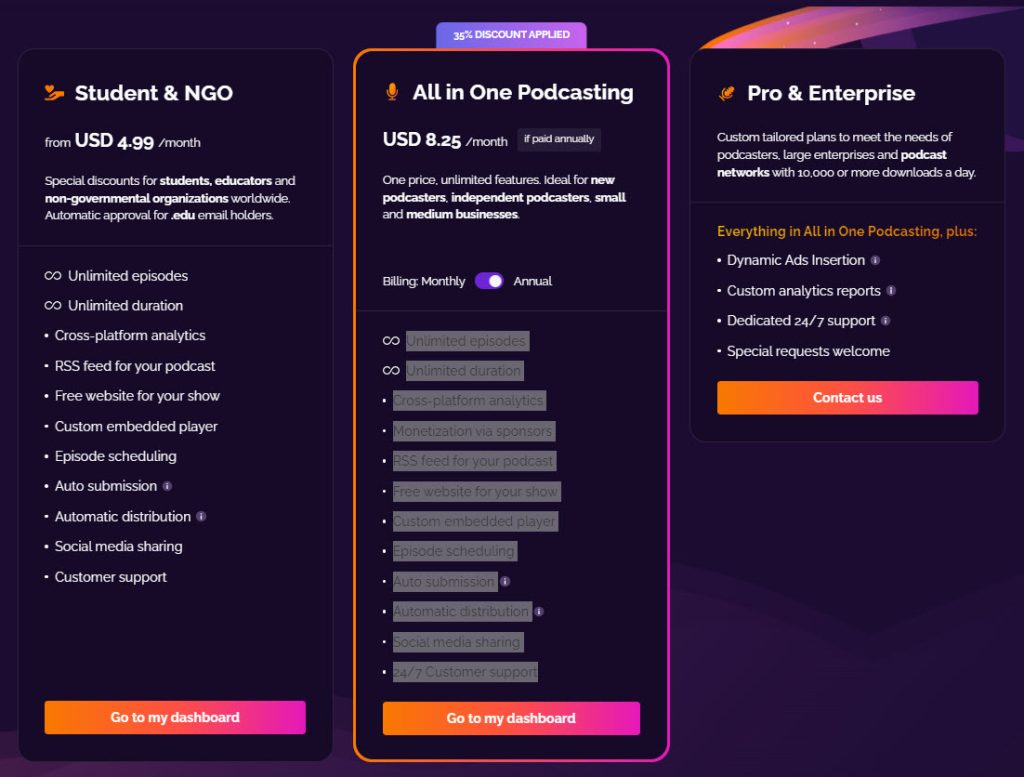Show info for Dynamic Ads Insertion
This screenshot has height=777, width=1024.
tap(875, 260)
